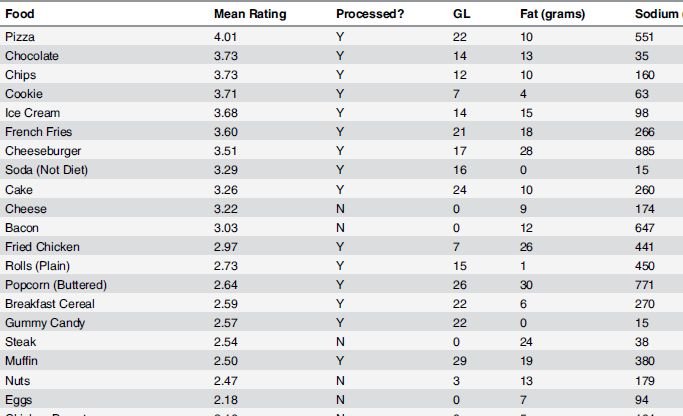
Task: Select the French Fries row label
Action: 38,132
